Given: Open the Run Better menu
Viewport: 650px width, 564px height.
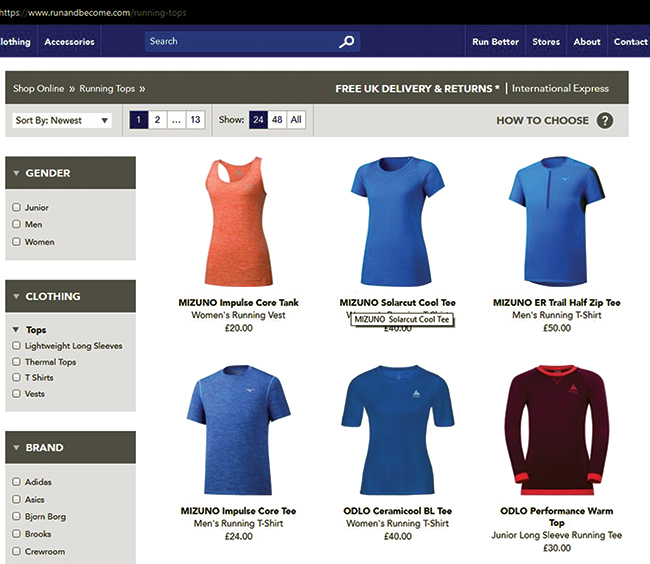Looking at the screenshot, I should (x=495, y=41).
